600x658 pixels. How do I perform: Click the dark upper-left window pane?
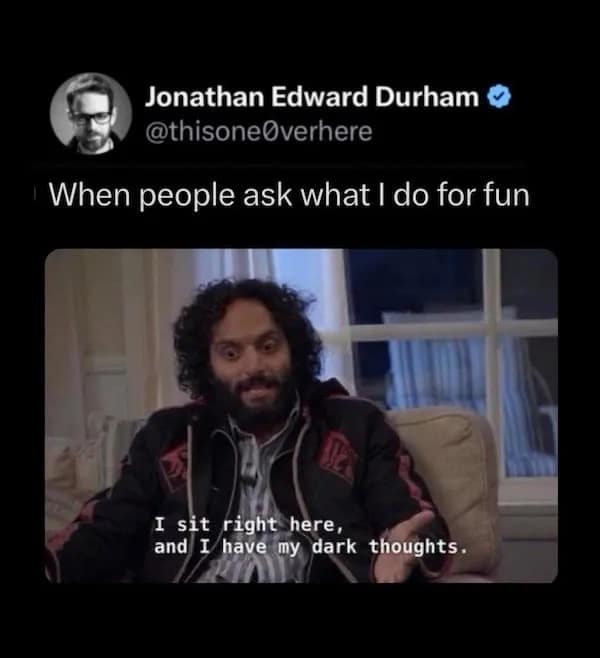point(415,285)
